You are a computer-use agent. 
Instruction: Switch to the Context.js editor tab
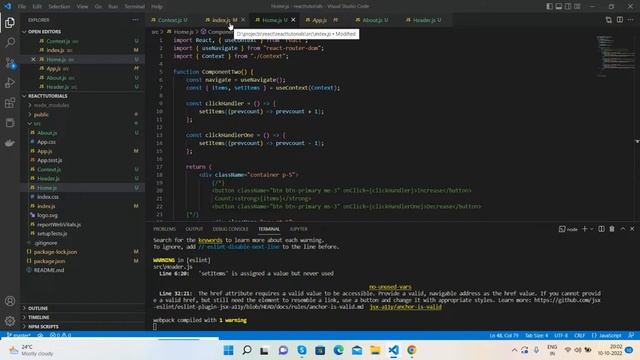coord(171,20)
